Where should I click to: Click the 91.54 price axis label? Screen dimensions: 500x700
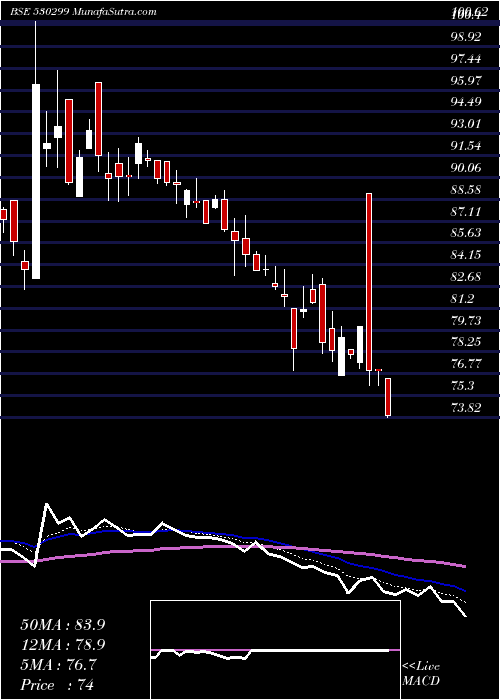coord(466,146)
